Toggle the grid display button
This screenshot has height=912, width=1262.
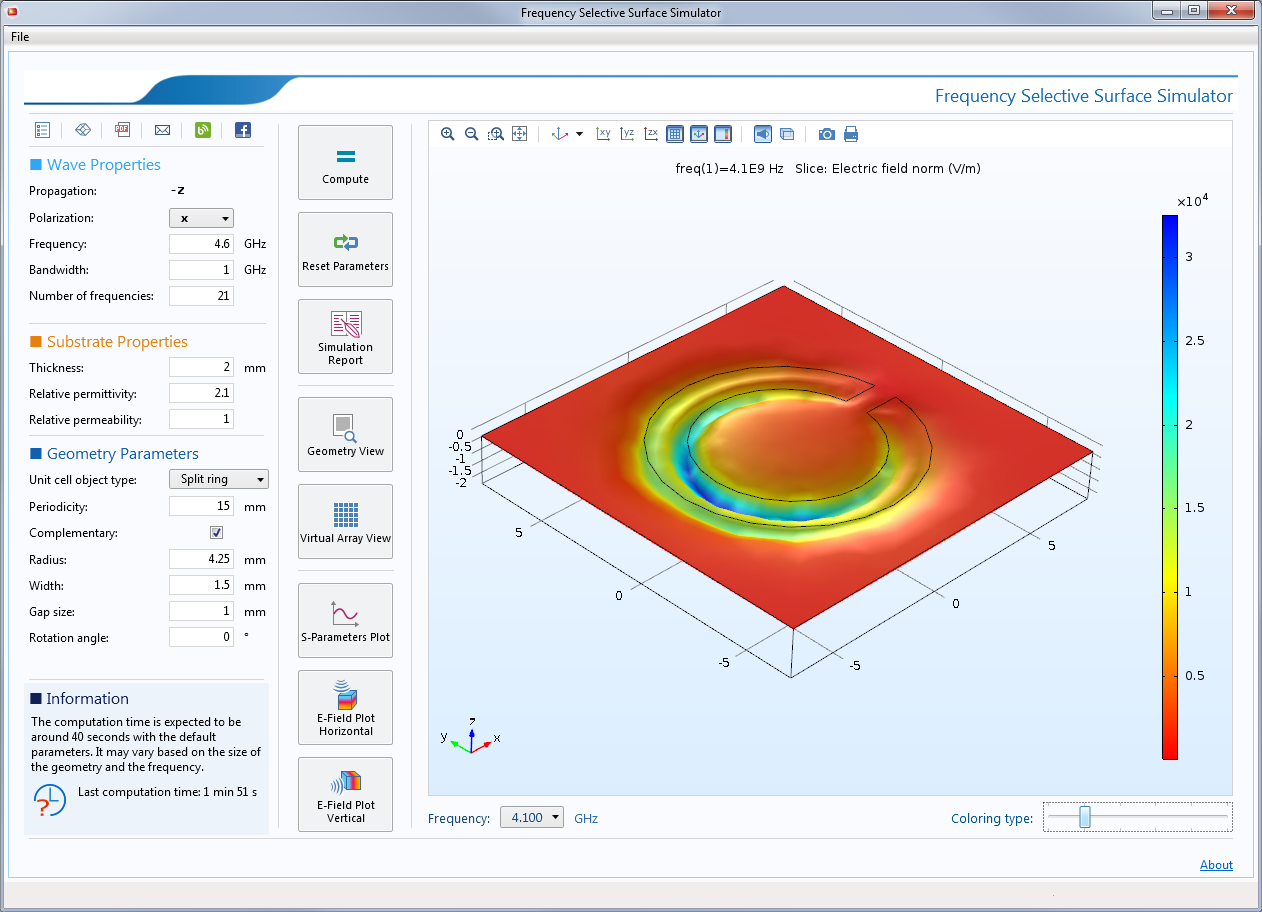675,134
